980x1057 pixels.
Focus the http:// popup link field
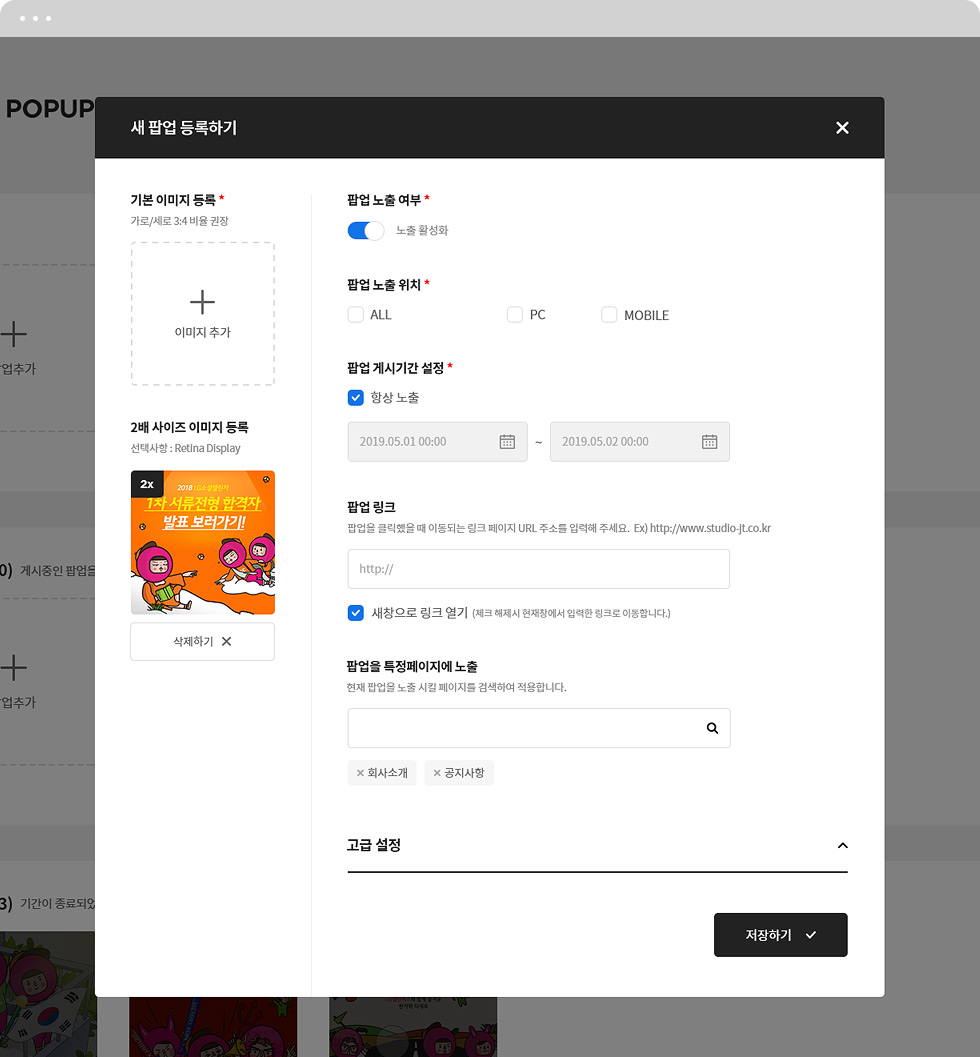click(538, 568)
